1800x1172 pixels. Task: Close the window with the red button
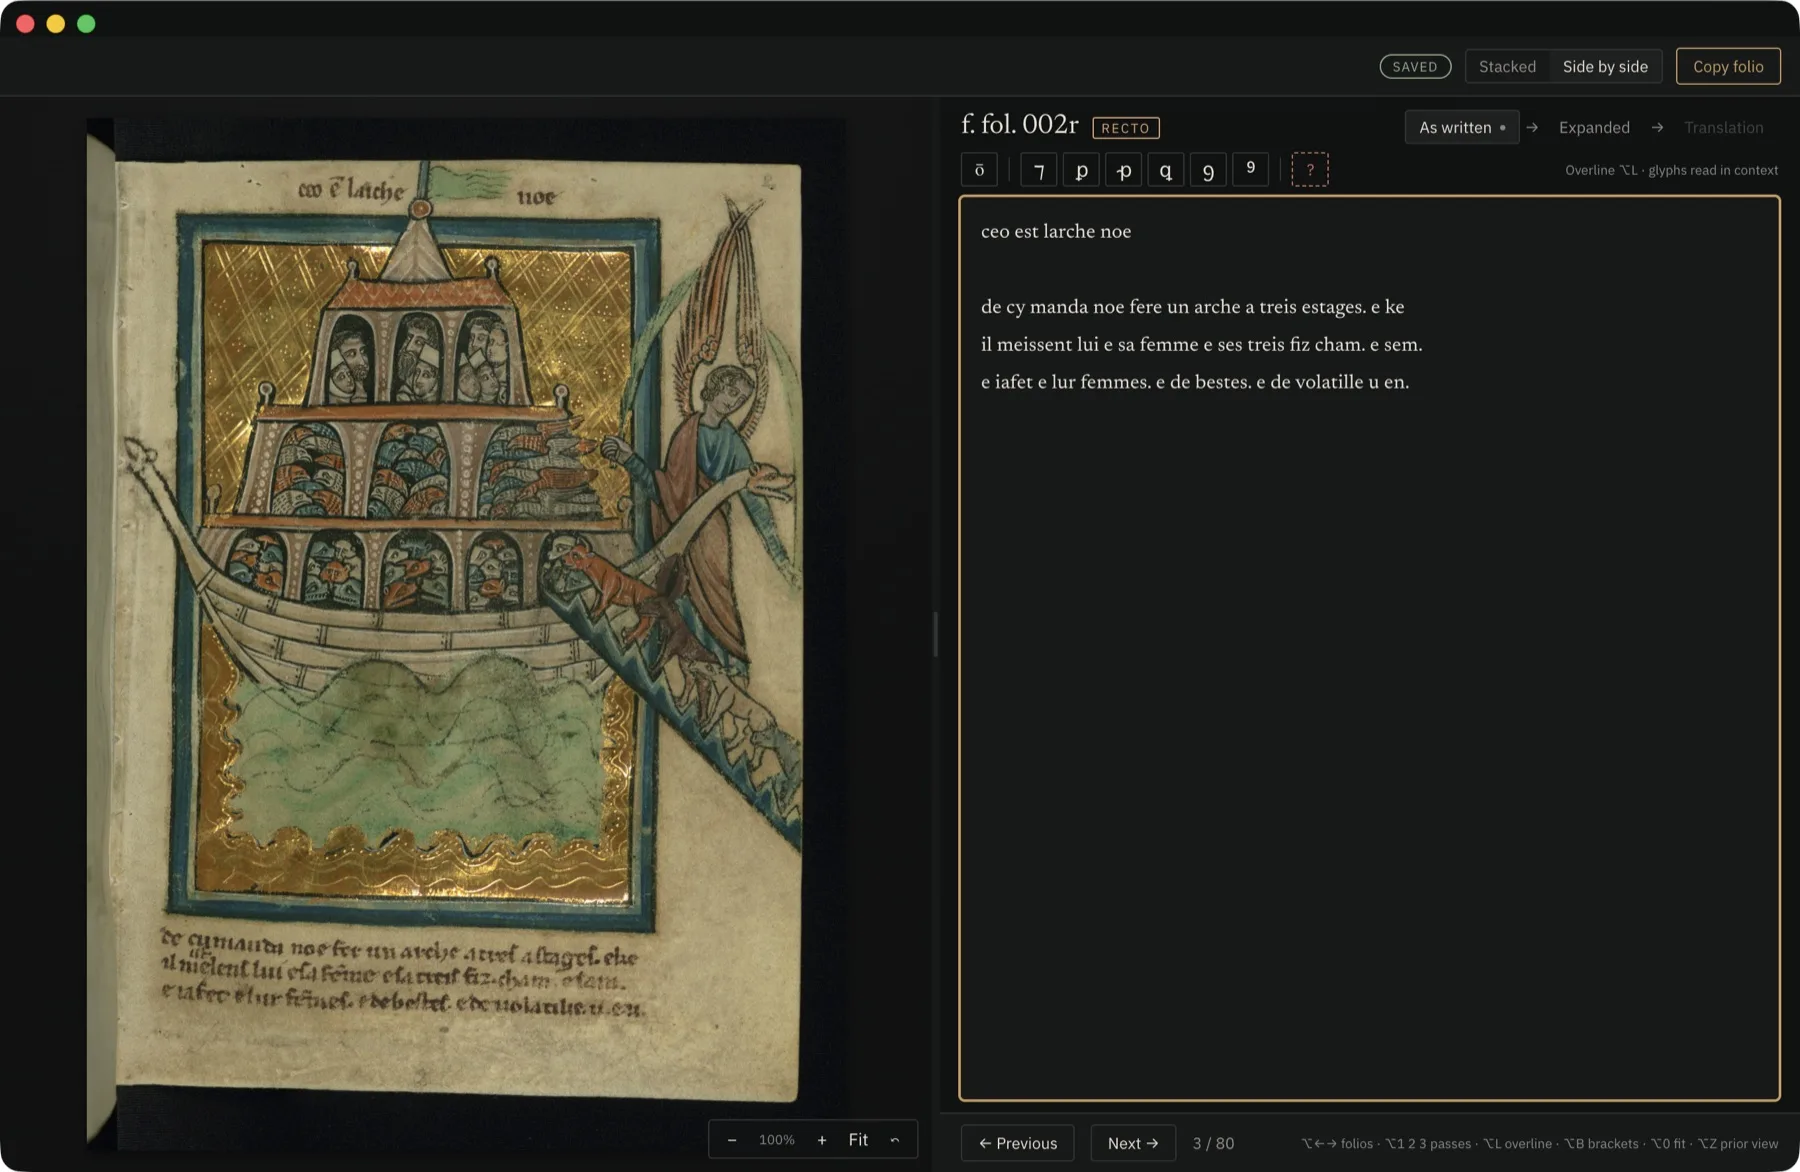pos(26,23)
